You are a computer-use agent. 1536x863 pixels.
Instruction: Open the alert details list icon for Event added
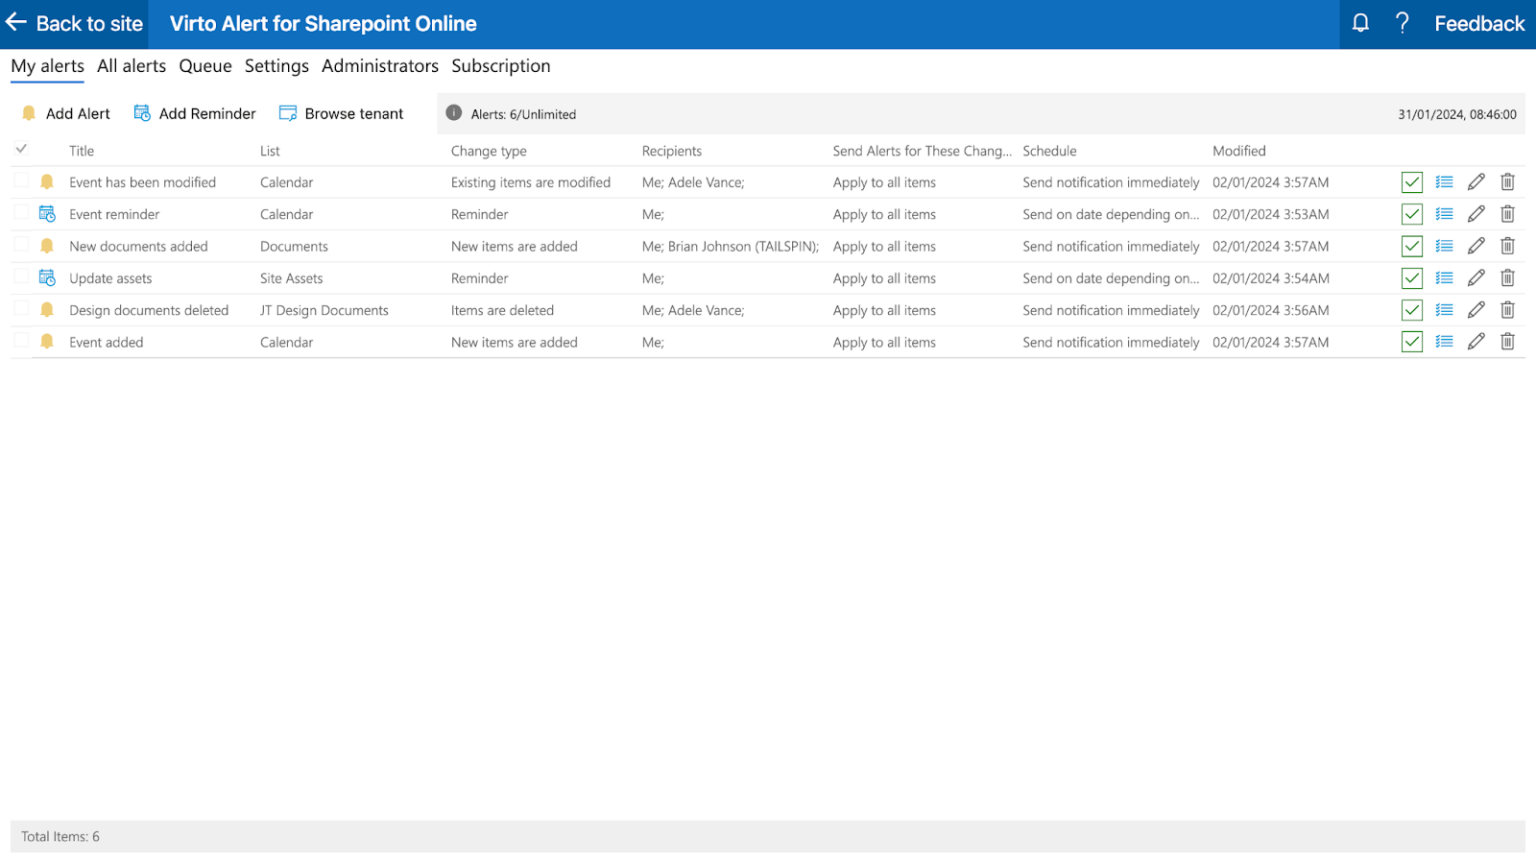pos(1444,342)
